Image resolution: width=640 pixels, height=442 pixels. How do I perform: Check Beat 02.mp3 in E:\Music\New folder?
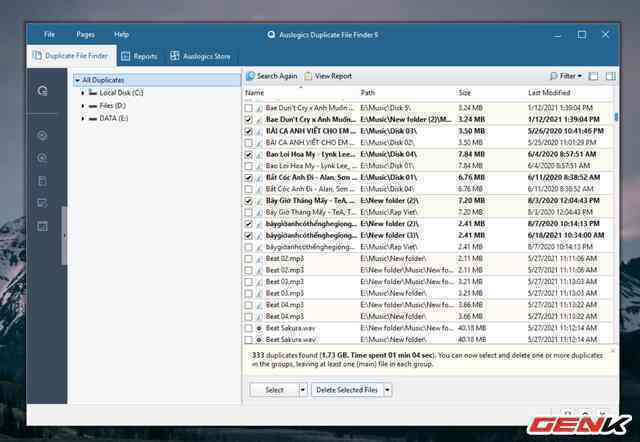coord(248,259)
